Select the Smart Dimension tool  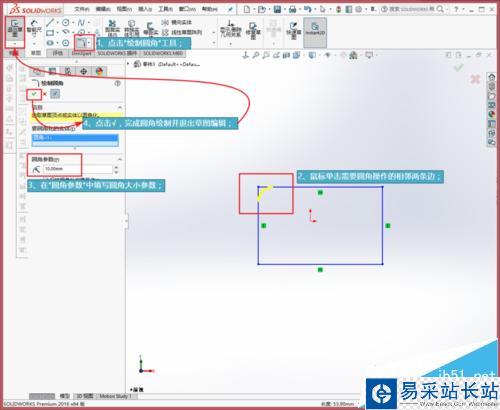[34, 29]
